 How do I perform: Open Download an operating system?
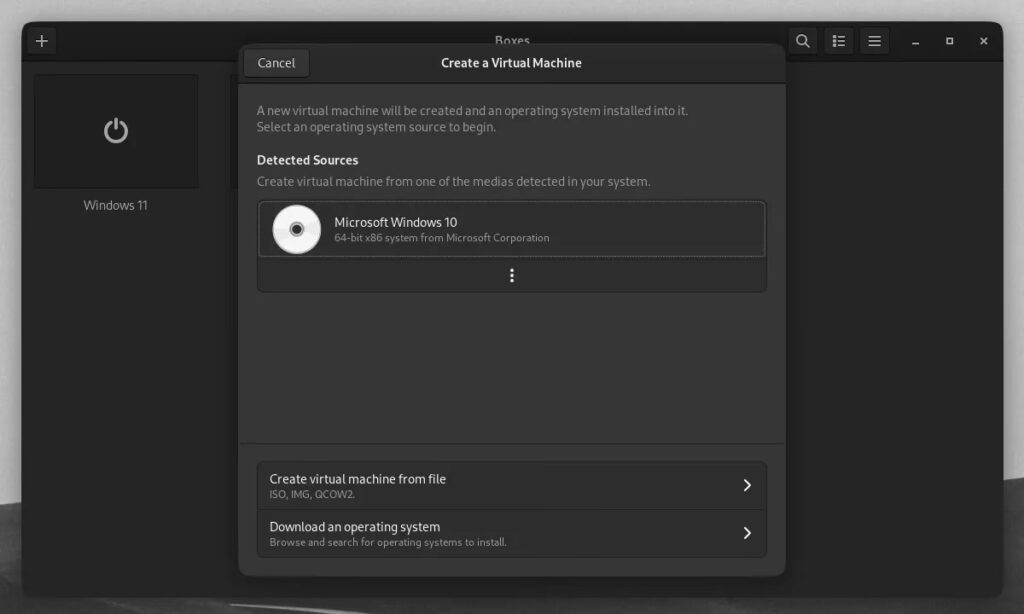coord(512,533)
